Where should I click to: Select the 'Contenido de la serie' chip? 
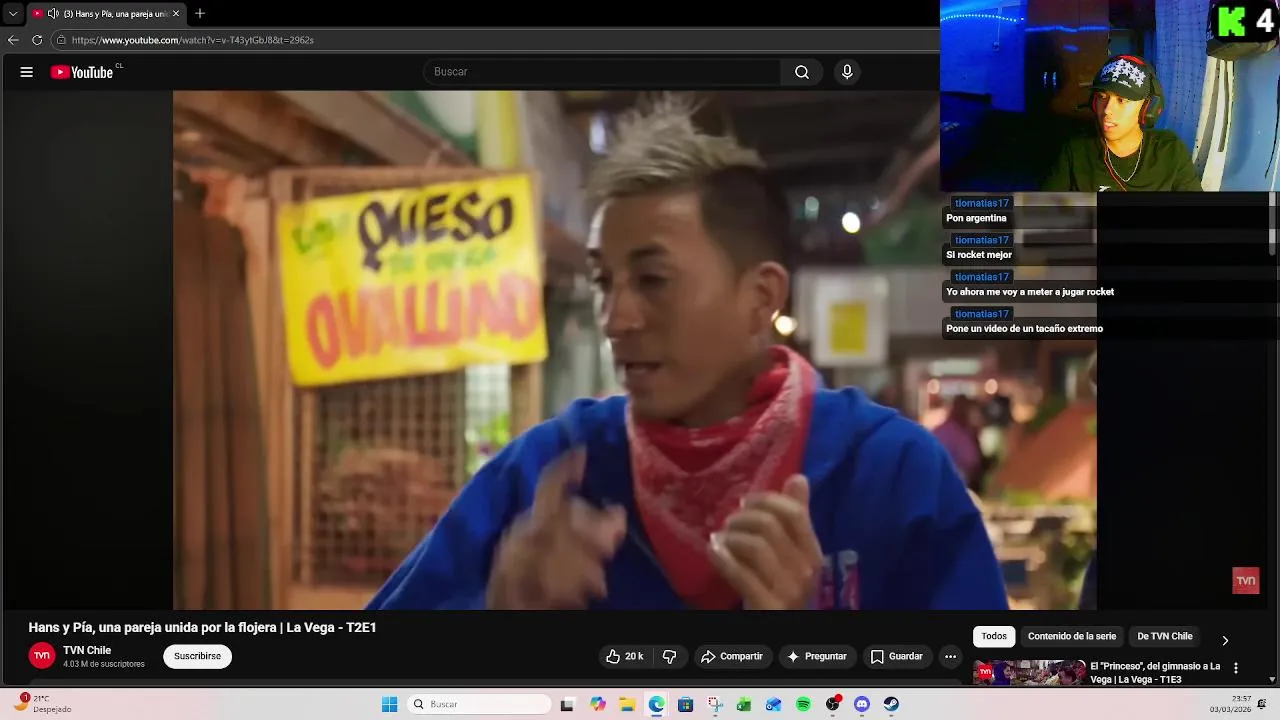click(x=1072, y=636)
